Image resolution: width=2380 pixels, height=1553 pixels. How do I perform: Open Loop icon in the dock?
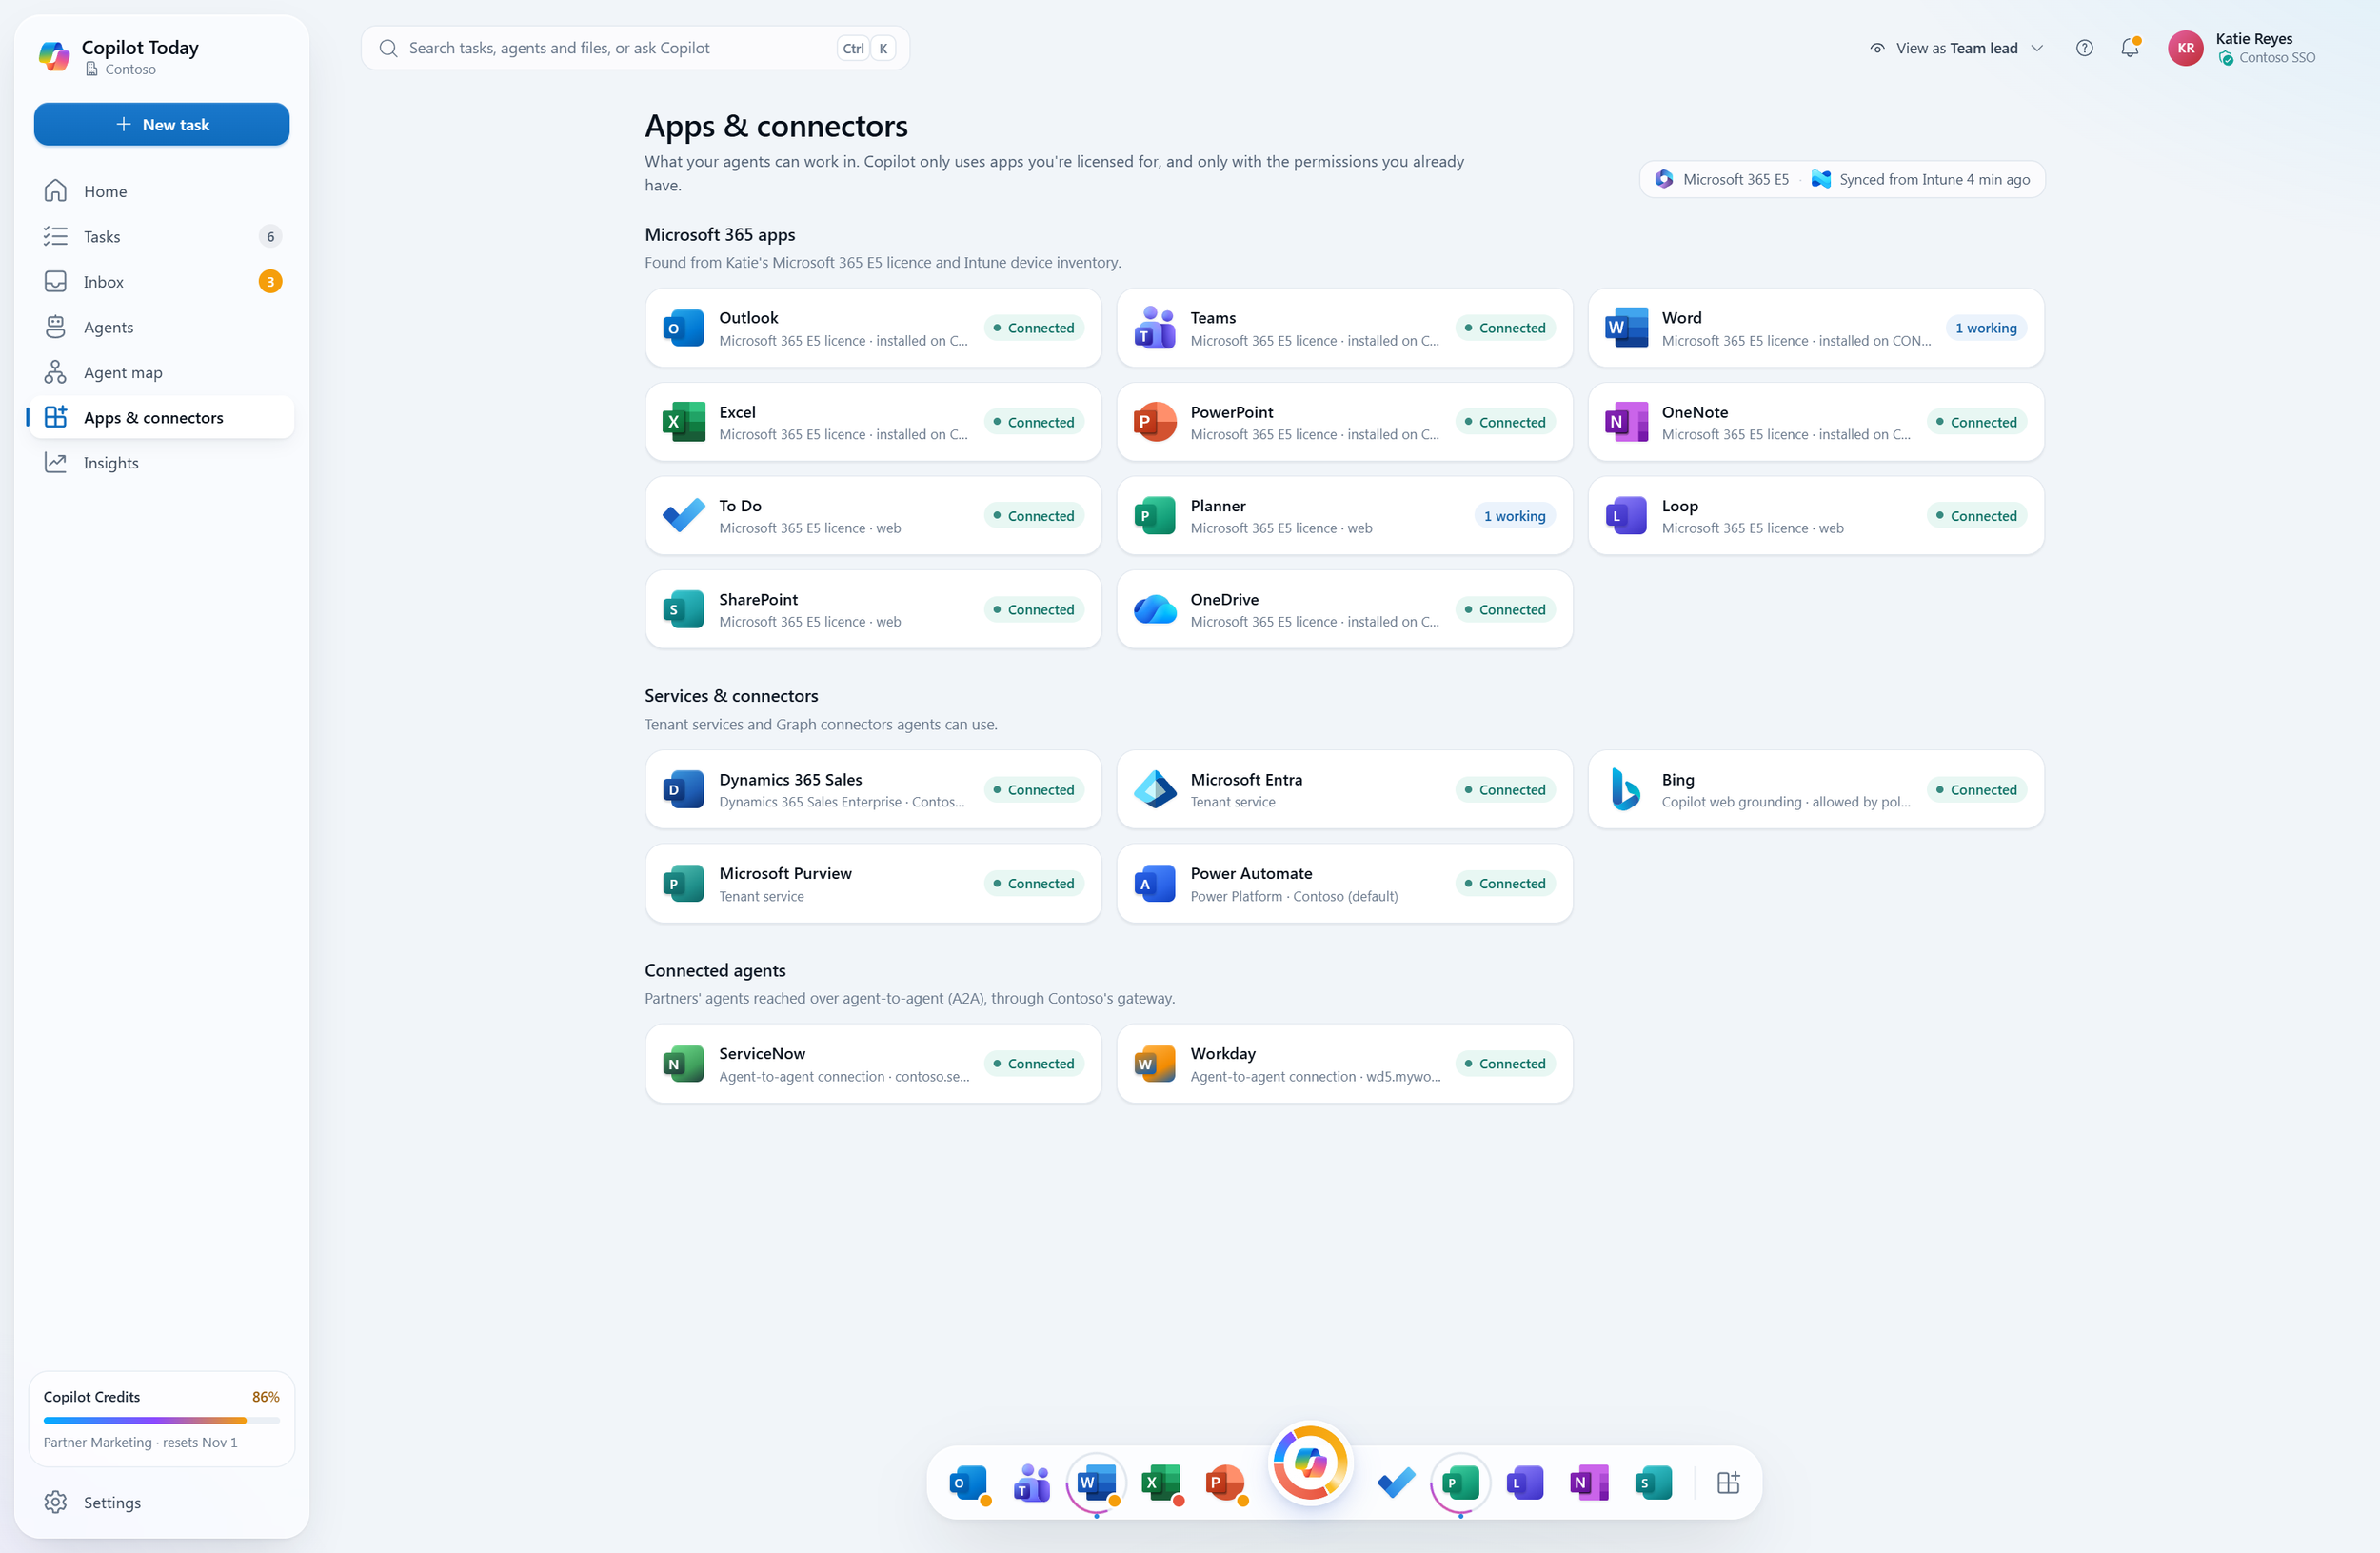(1525, 1482)
